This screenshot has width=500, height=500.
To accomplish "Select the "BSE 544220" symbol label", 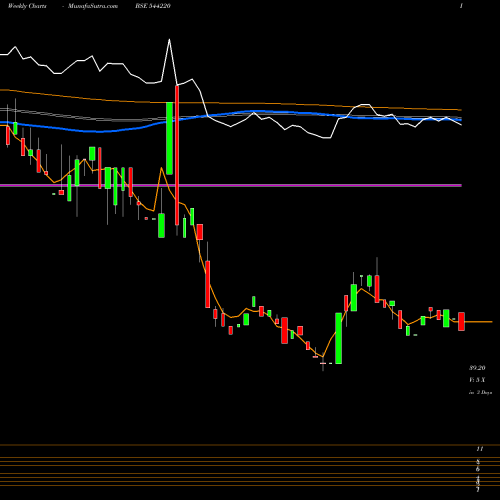I will point(153,6).
